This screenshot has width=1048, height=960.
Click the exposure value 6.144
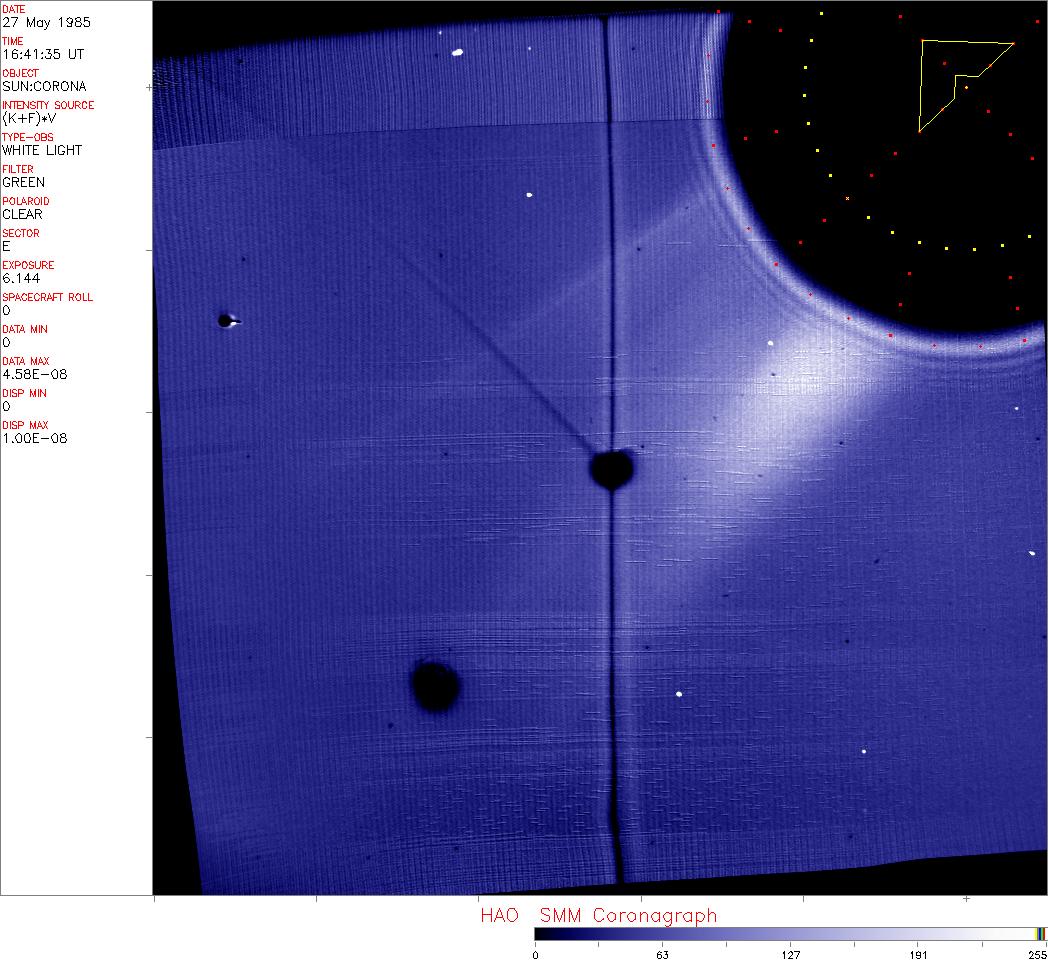pos(22,278)
